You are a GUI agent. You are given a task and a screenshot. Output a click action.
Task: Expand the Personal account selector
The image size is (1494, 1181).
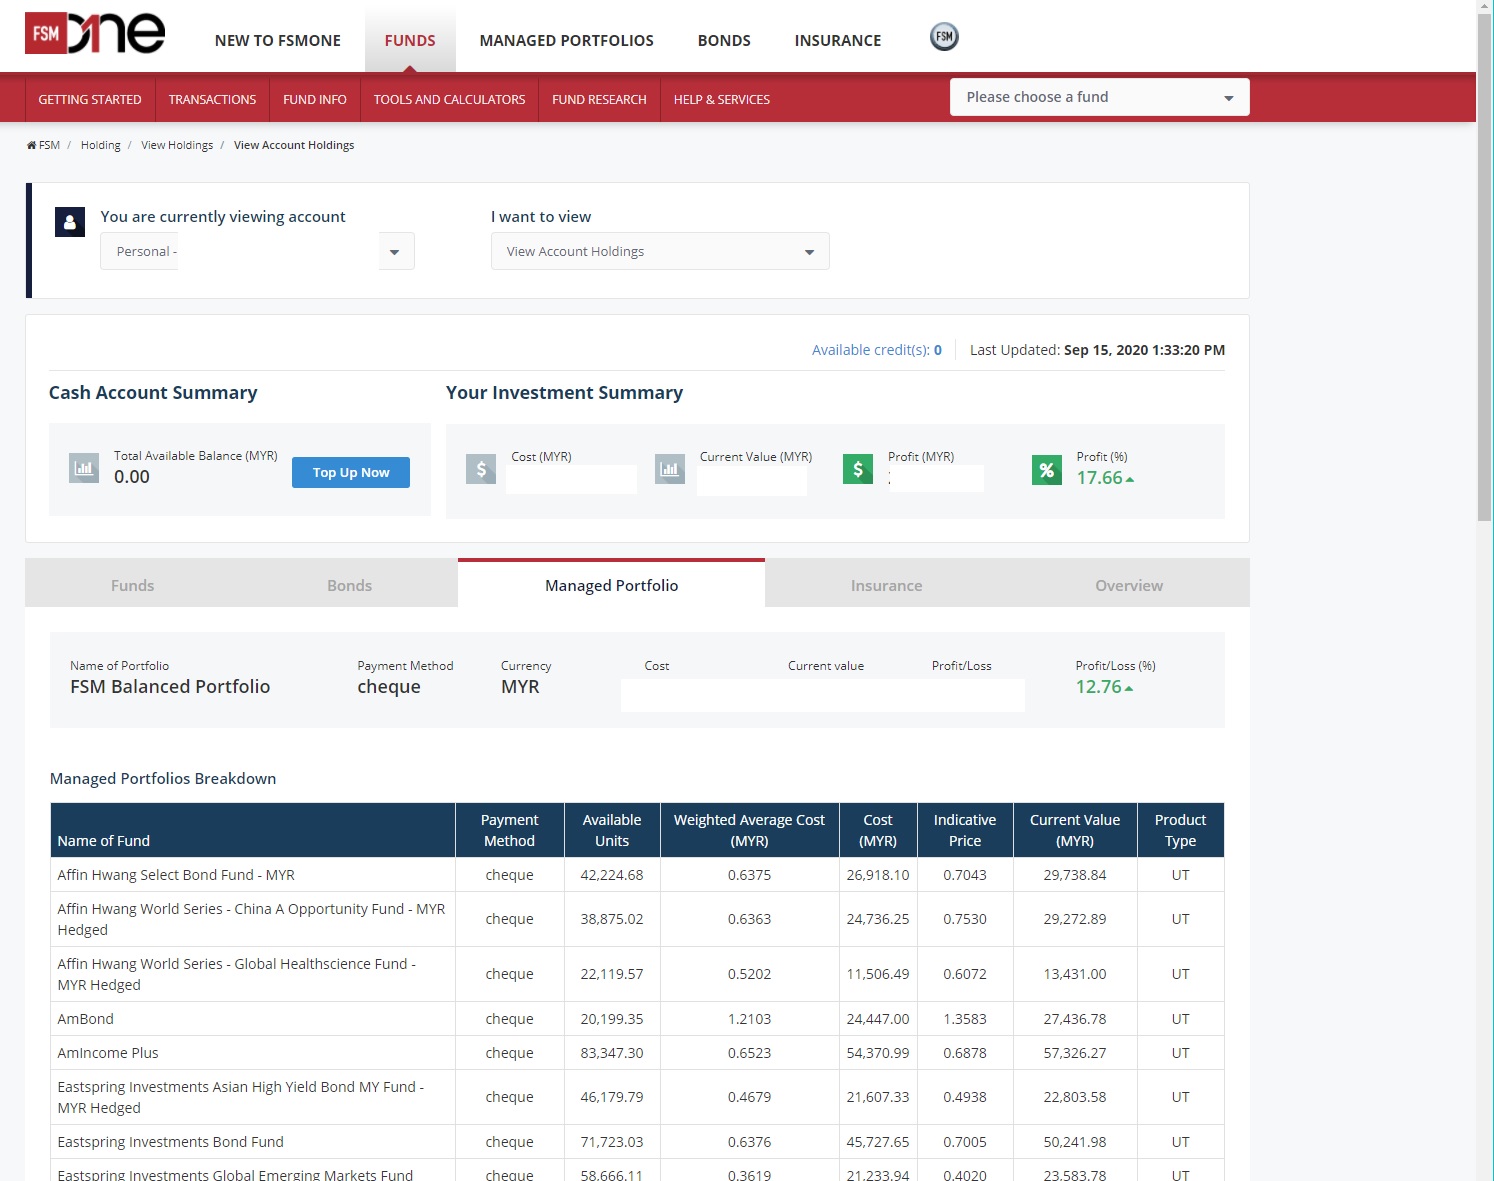point(257,251)
